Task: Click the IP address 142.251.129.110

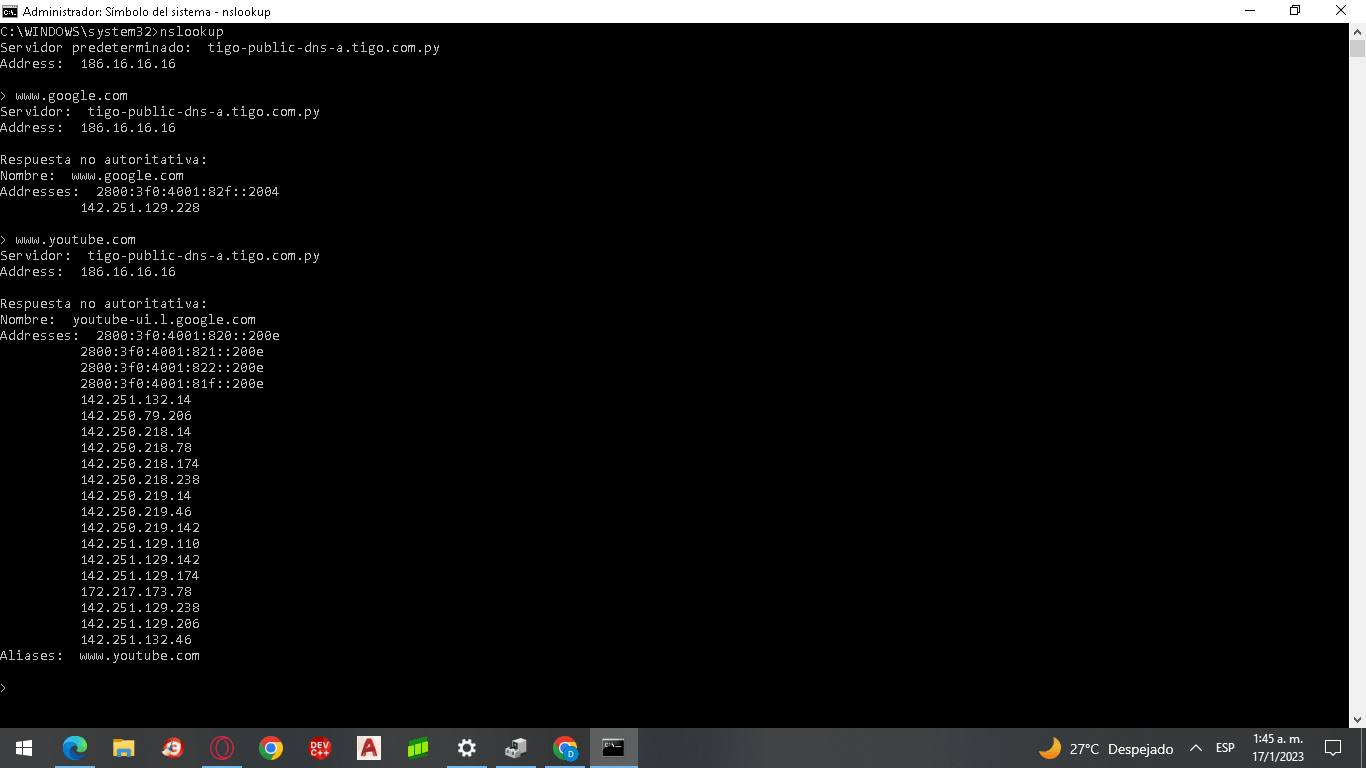Action: coord(140,544)
